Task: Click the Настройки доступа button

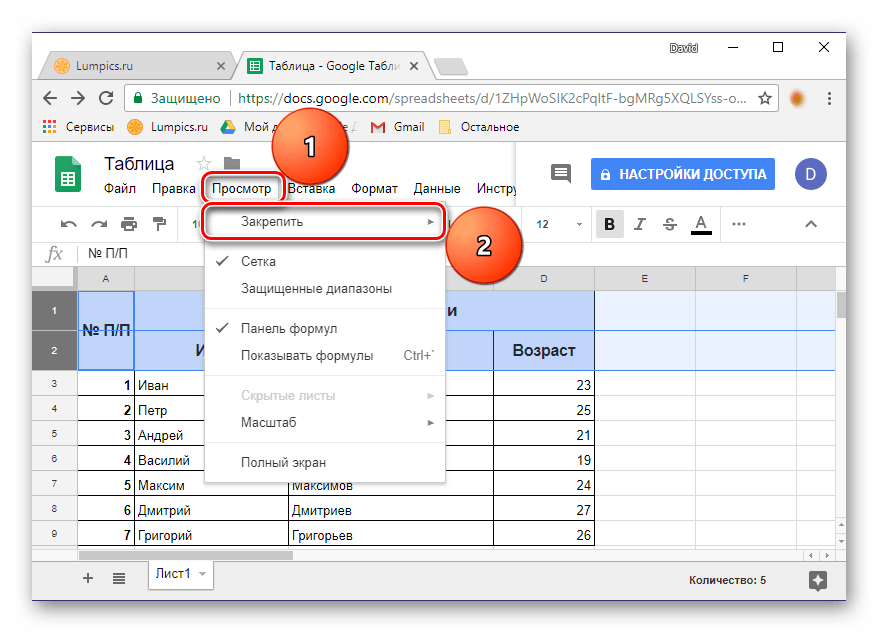Action: click(683, 174)
